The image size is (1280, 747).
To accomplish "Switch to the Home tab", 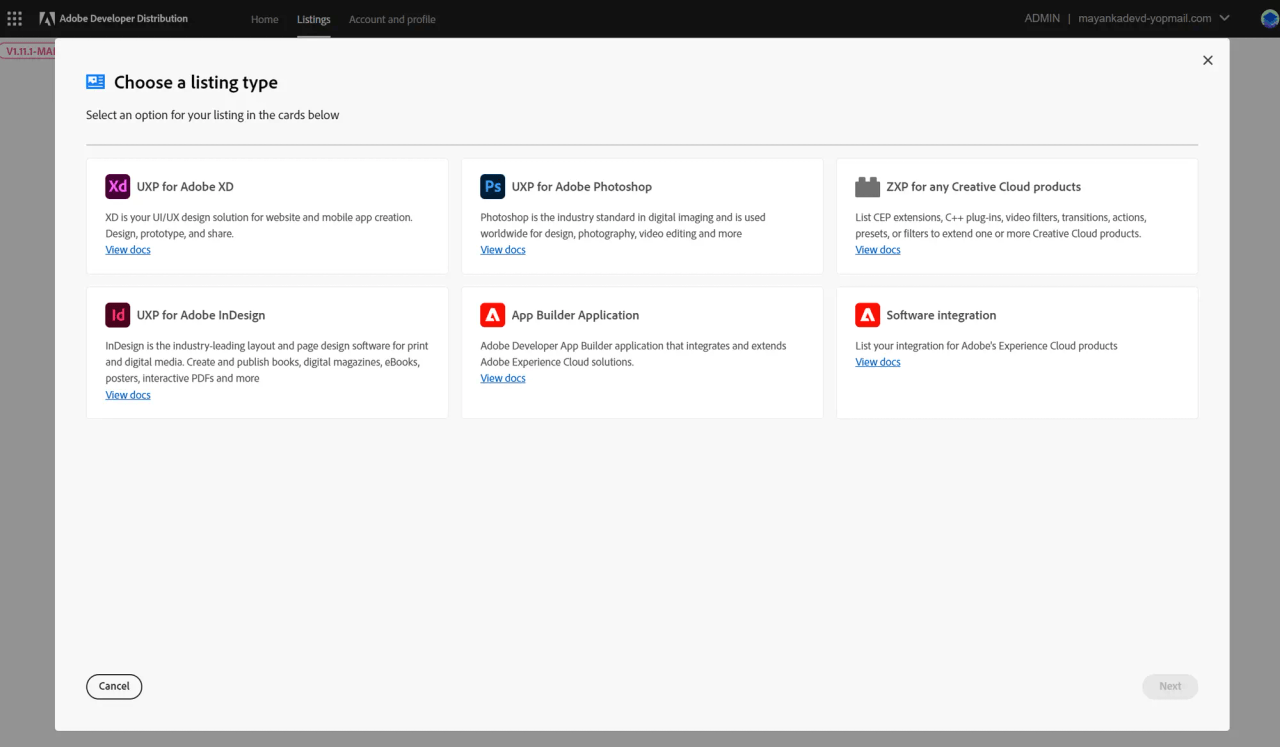I will tap(264, 19).
